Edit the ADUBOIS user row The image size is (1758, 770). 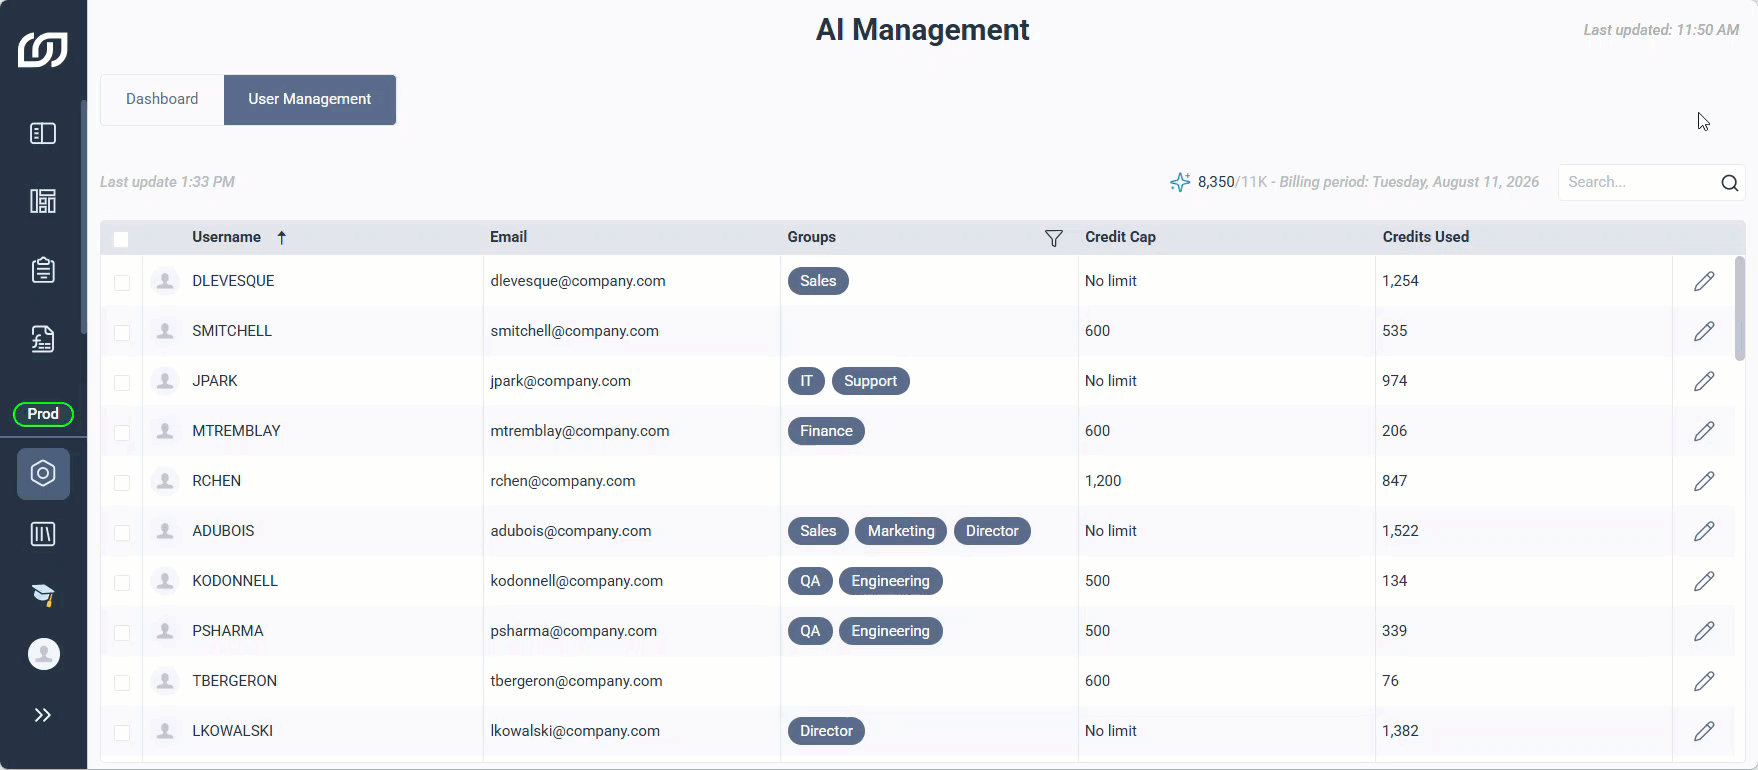click(1704, 531)
